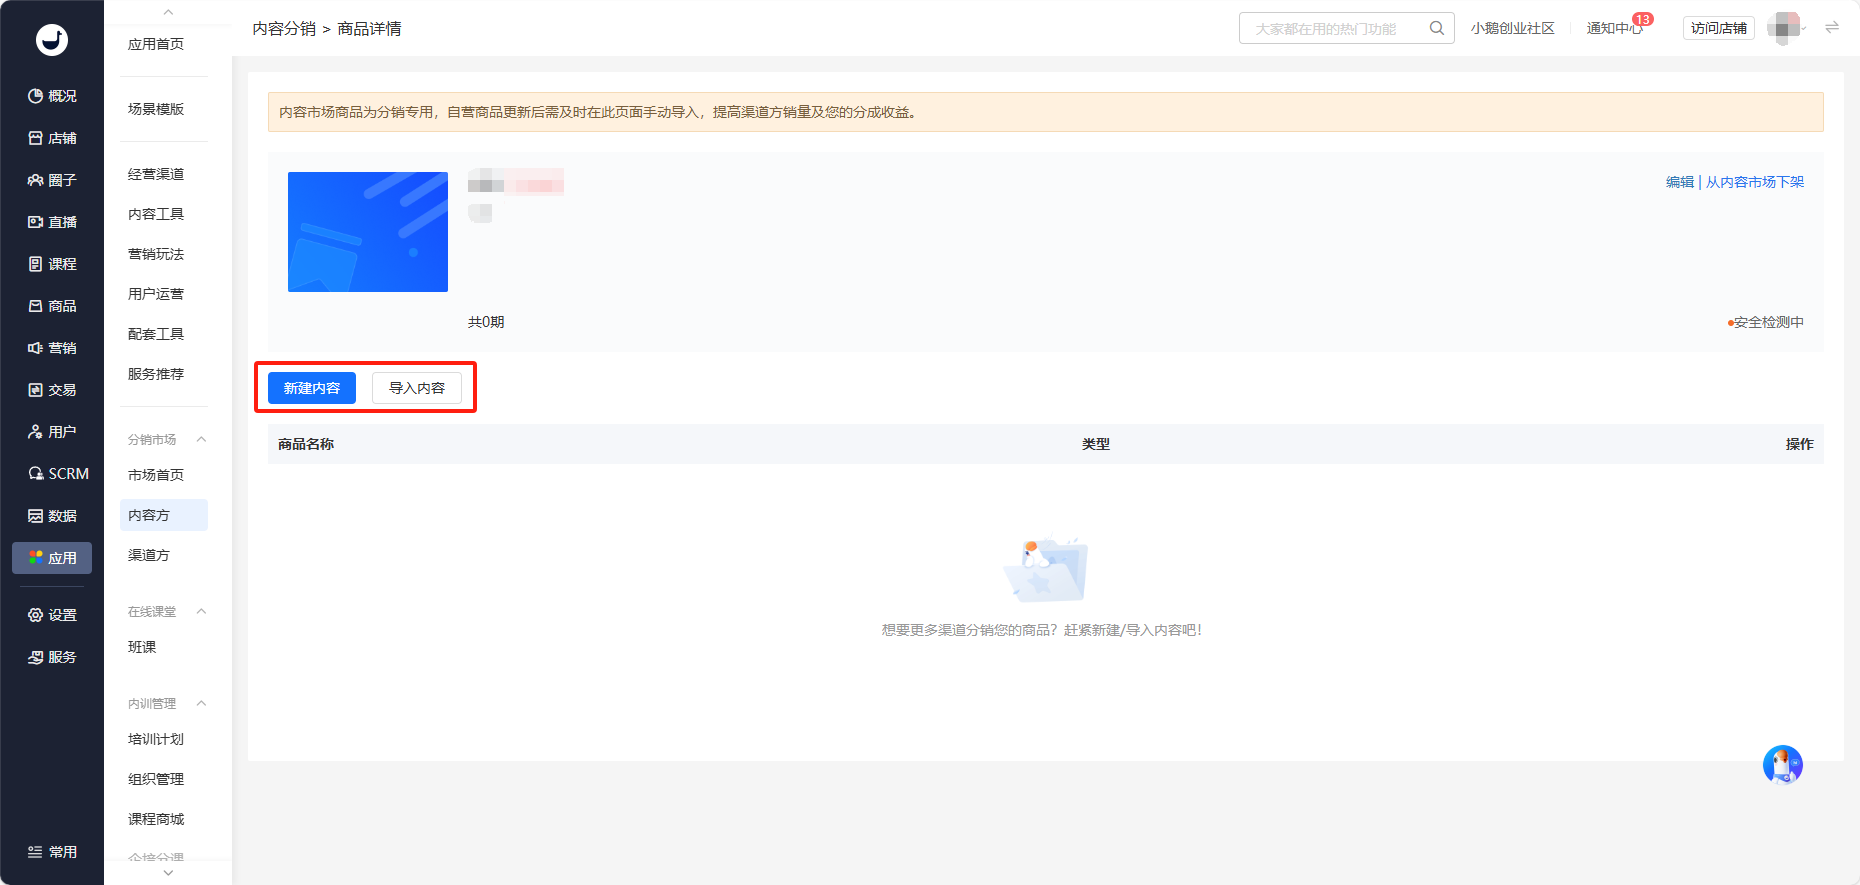This screenshot has height=885, width=1860.
Task: Click 内容分销 in the breadcrumb
Action: tap(285, 29)
